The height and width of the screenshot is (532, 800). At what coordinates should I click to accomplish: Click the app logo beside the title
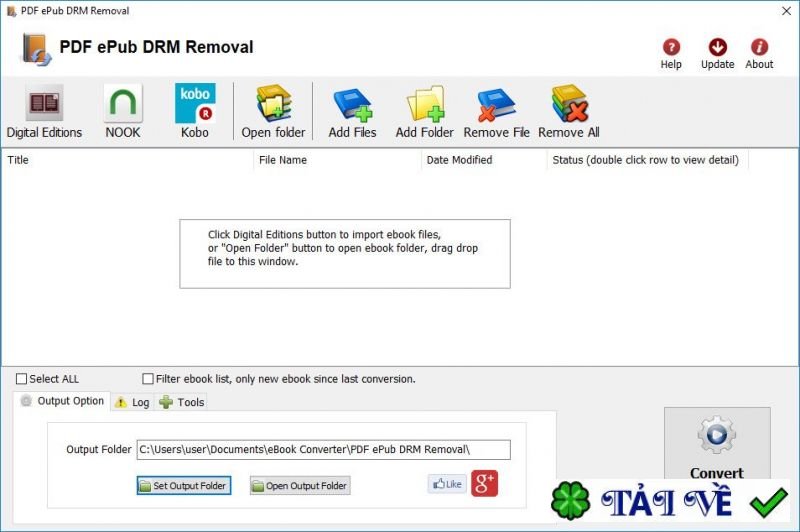pos(36,49)
